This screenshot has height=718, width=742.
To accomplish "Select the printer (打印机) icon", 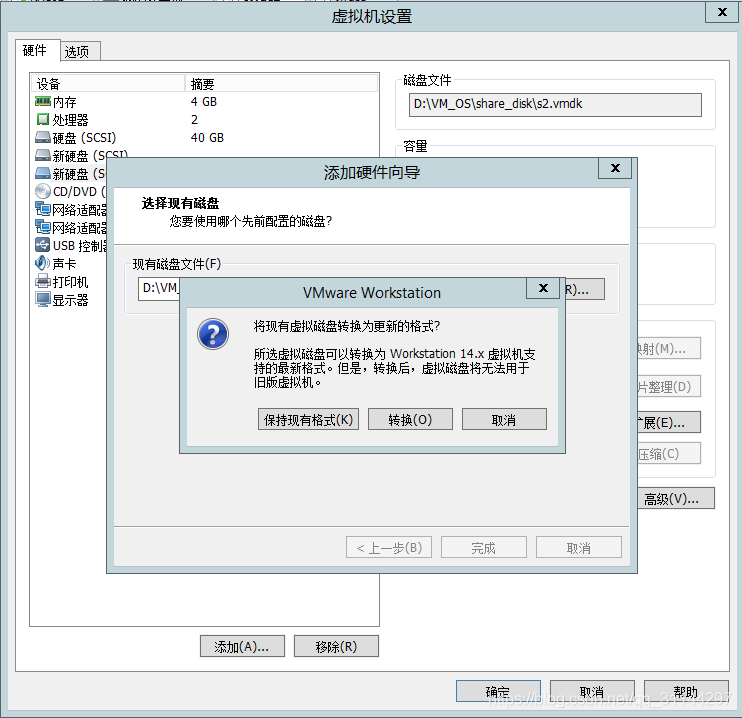I will 43,281.
